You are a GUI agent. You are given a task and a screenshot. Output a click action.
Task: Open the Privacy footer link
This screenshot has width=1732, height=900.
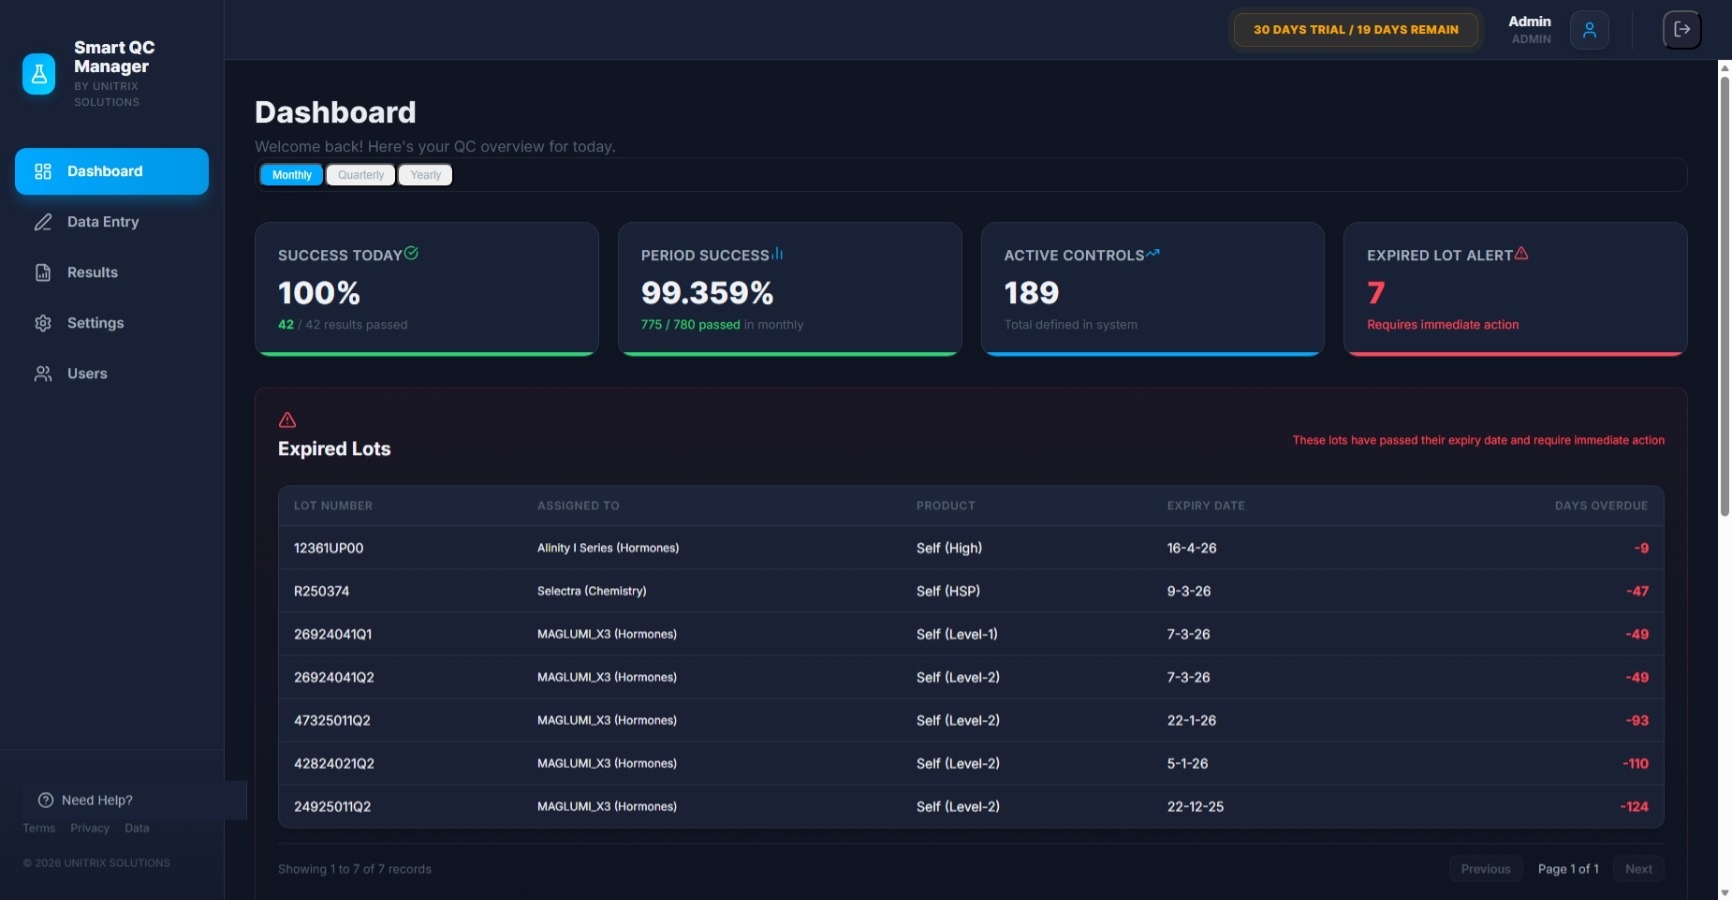point(90,828)
